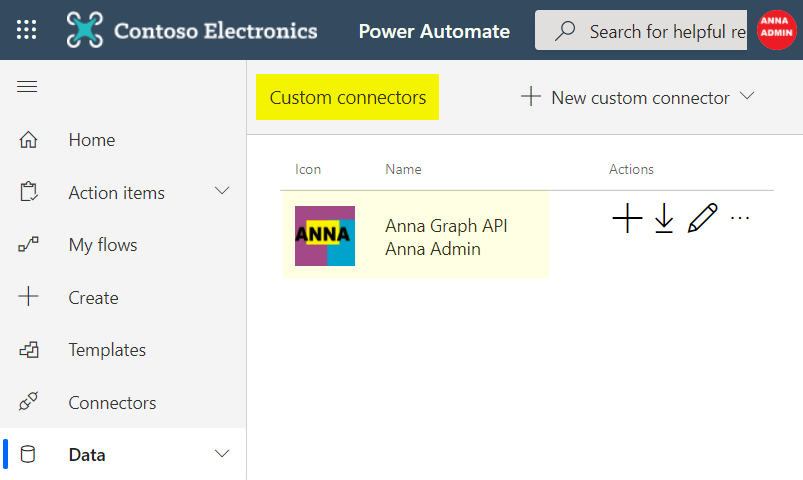Click the Connectors plug icon

coord(28,401)
